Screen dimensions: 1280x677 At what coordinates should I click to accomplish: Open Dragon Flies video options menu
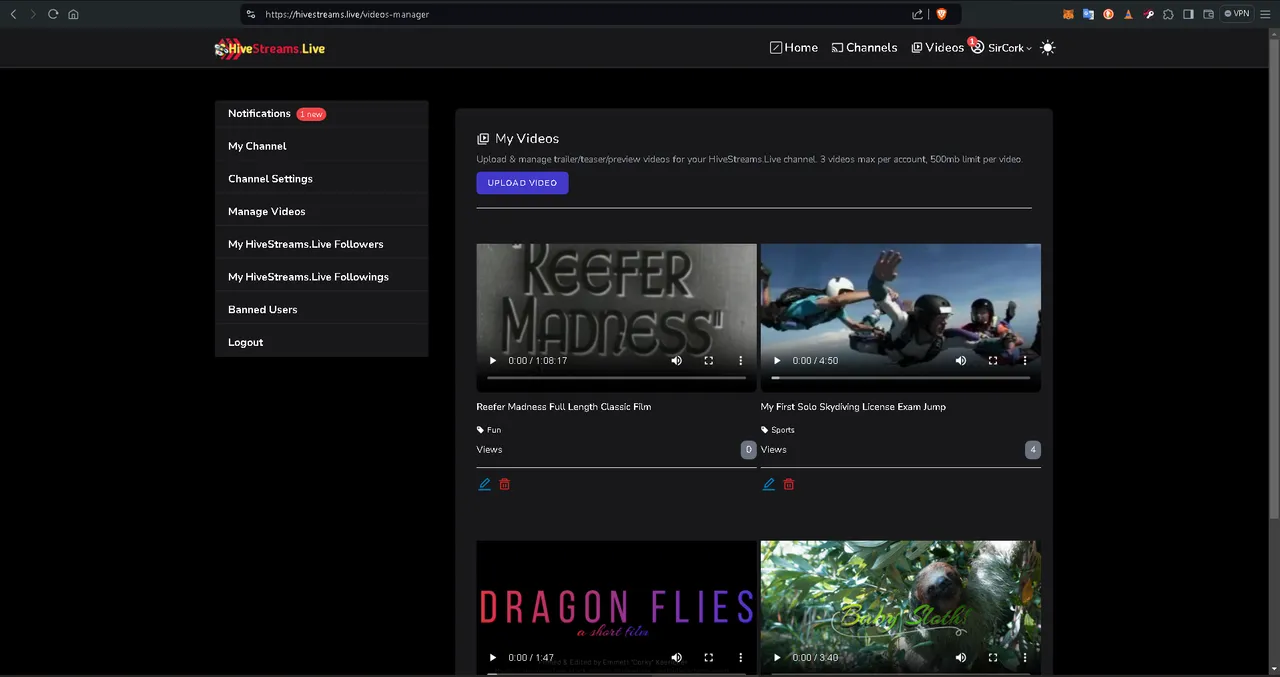741,658
